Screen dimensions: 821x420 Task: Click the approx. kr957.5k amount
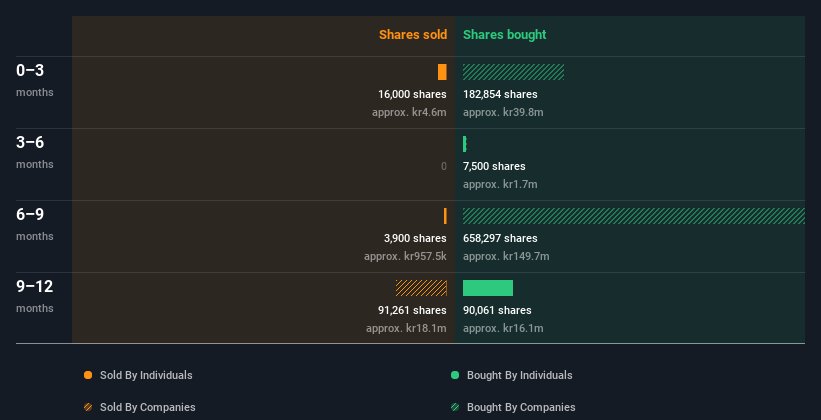pyautogui.click(x=405, y=257)
